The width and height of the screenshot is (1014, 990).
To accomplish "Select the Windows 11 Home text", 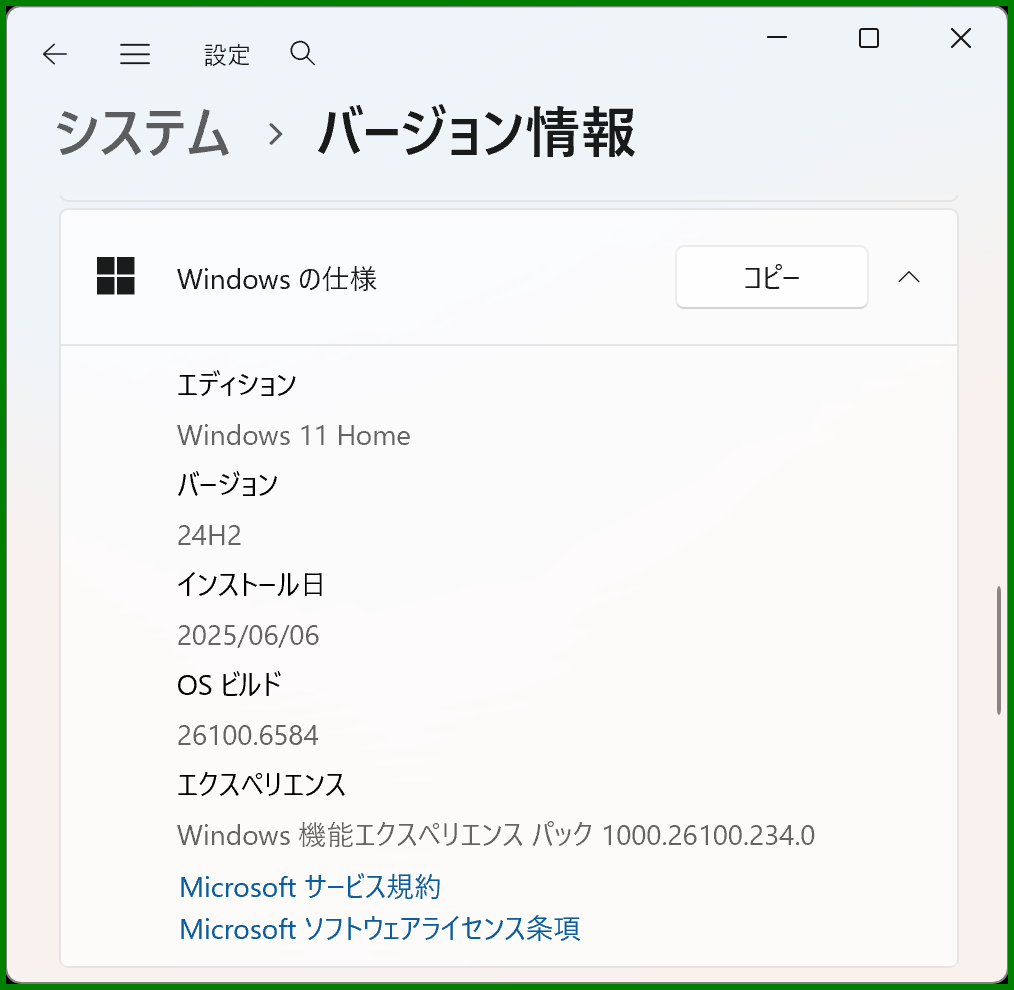I will click(294, 435).
